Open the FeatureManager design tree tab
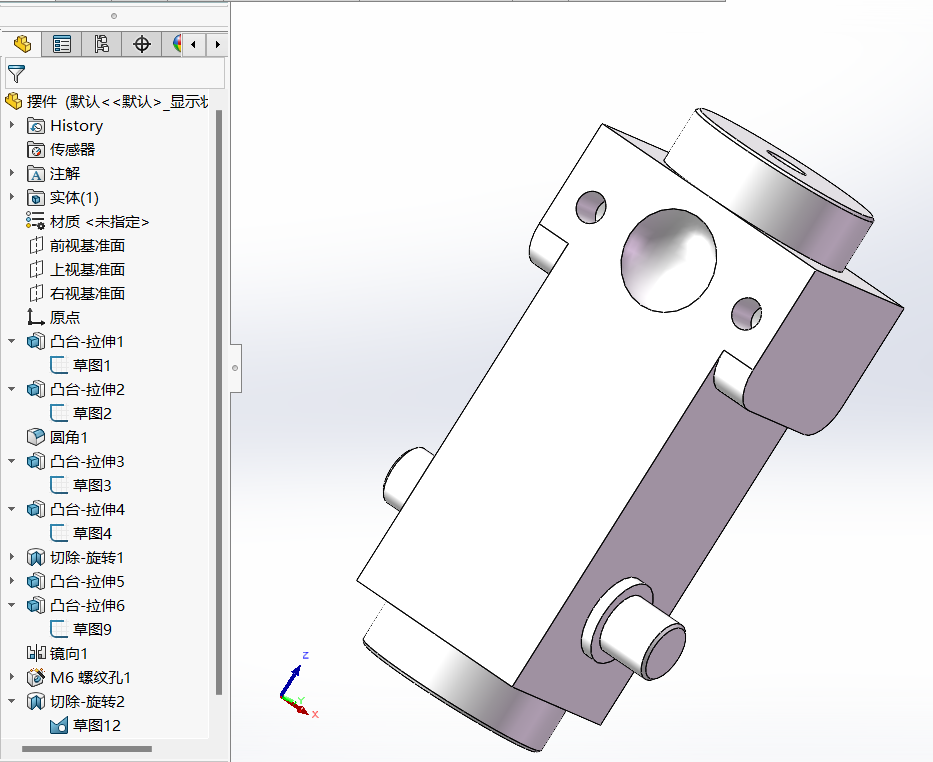Viewport: 933px width, 762px height. pos(23,44)
